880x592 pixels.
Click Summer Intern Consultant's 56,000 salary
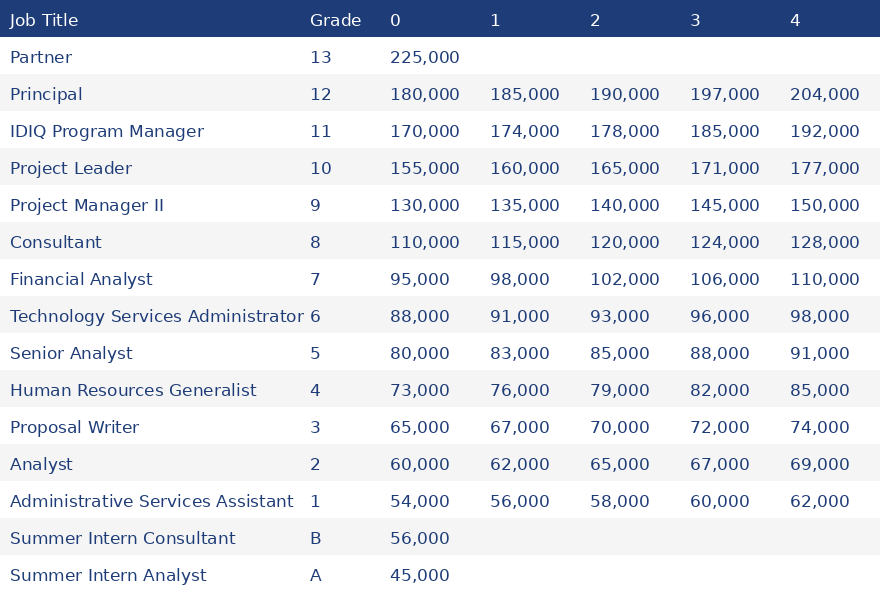(419, 538)
